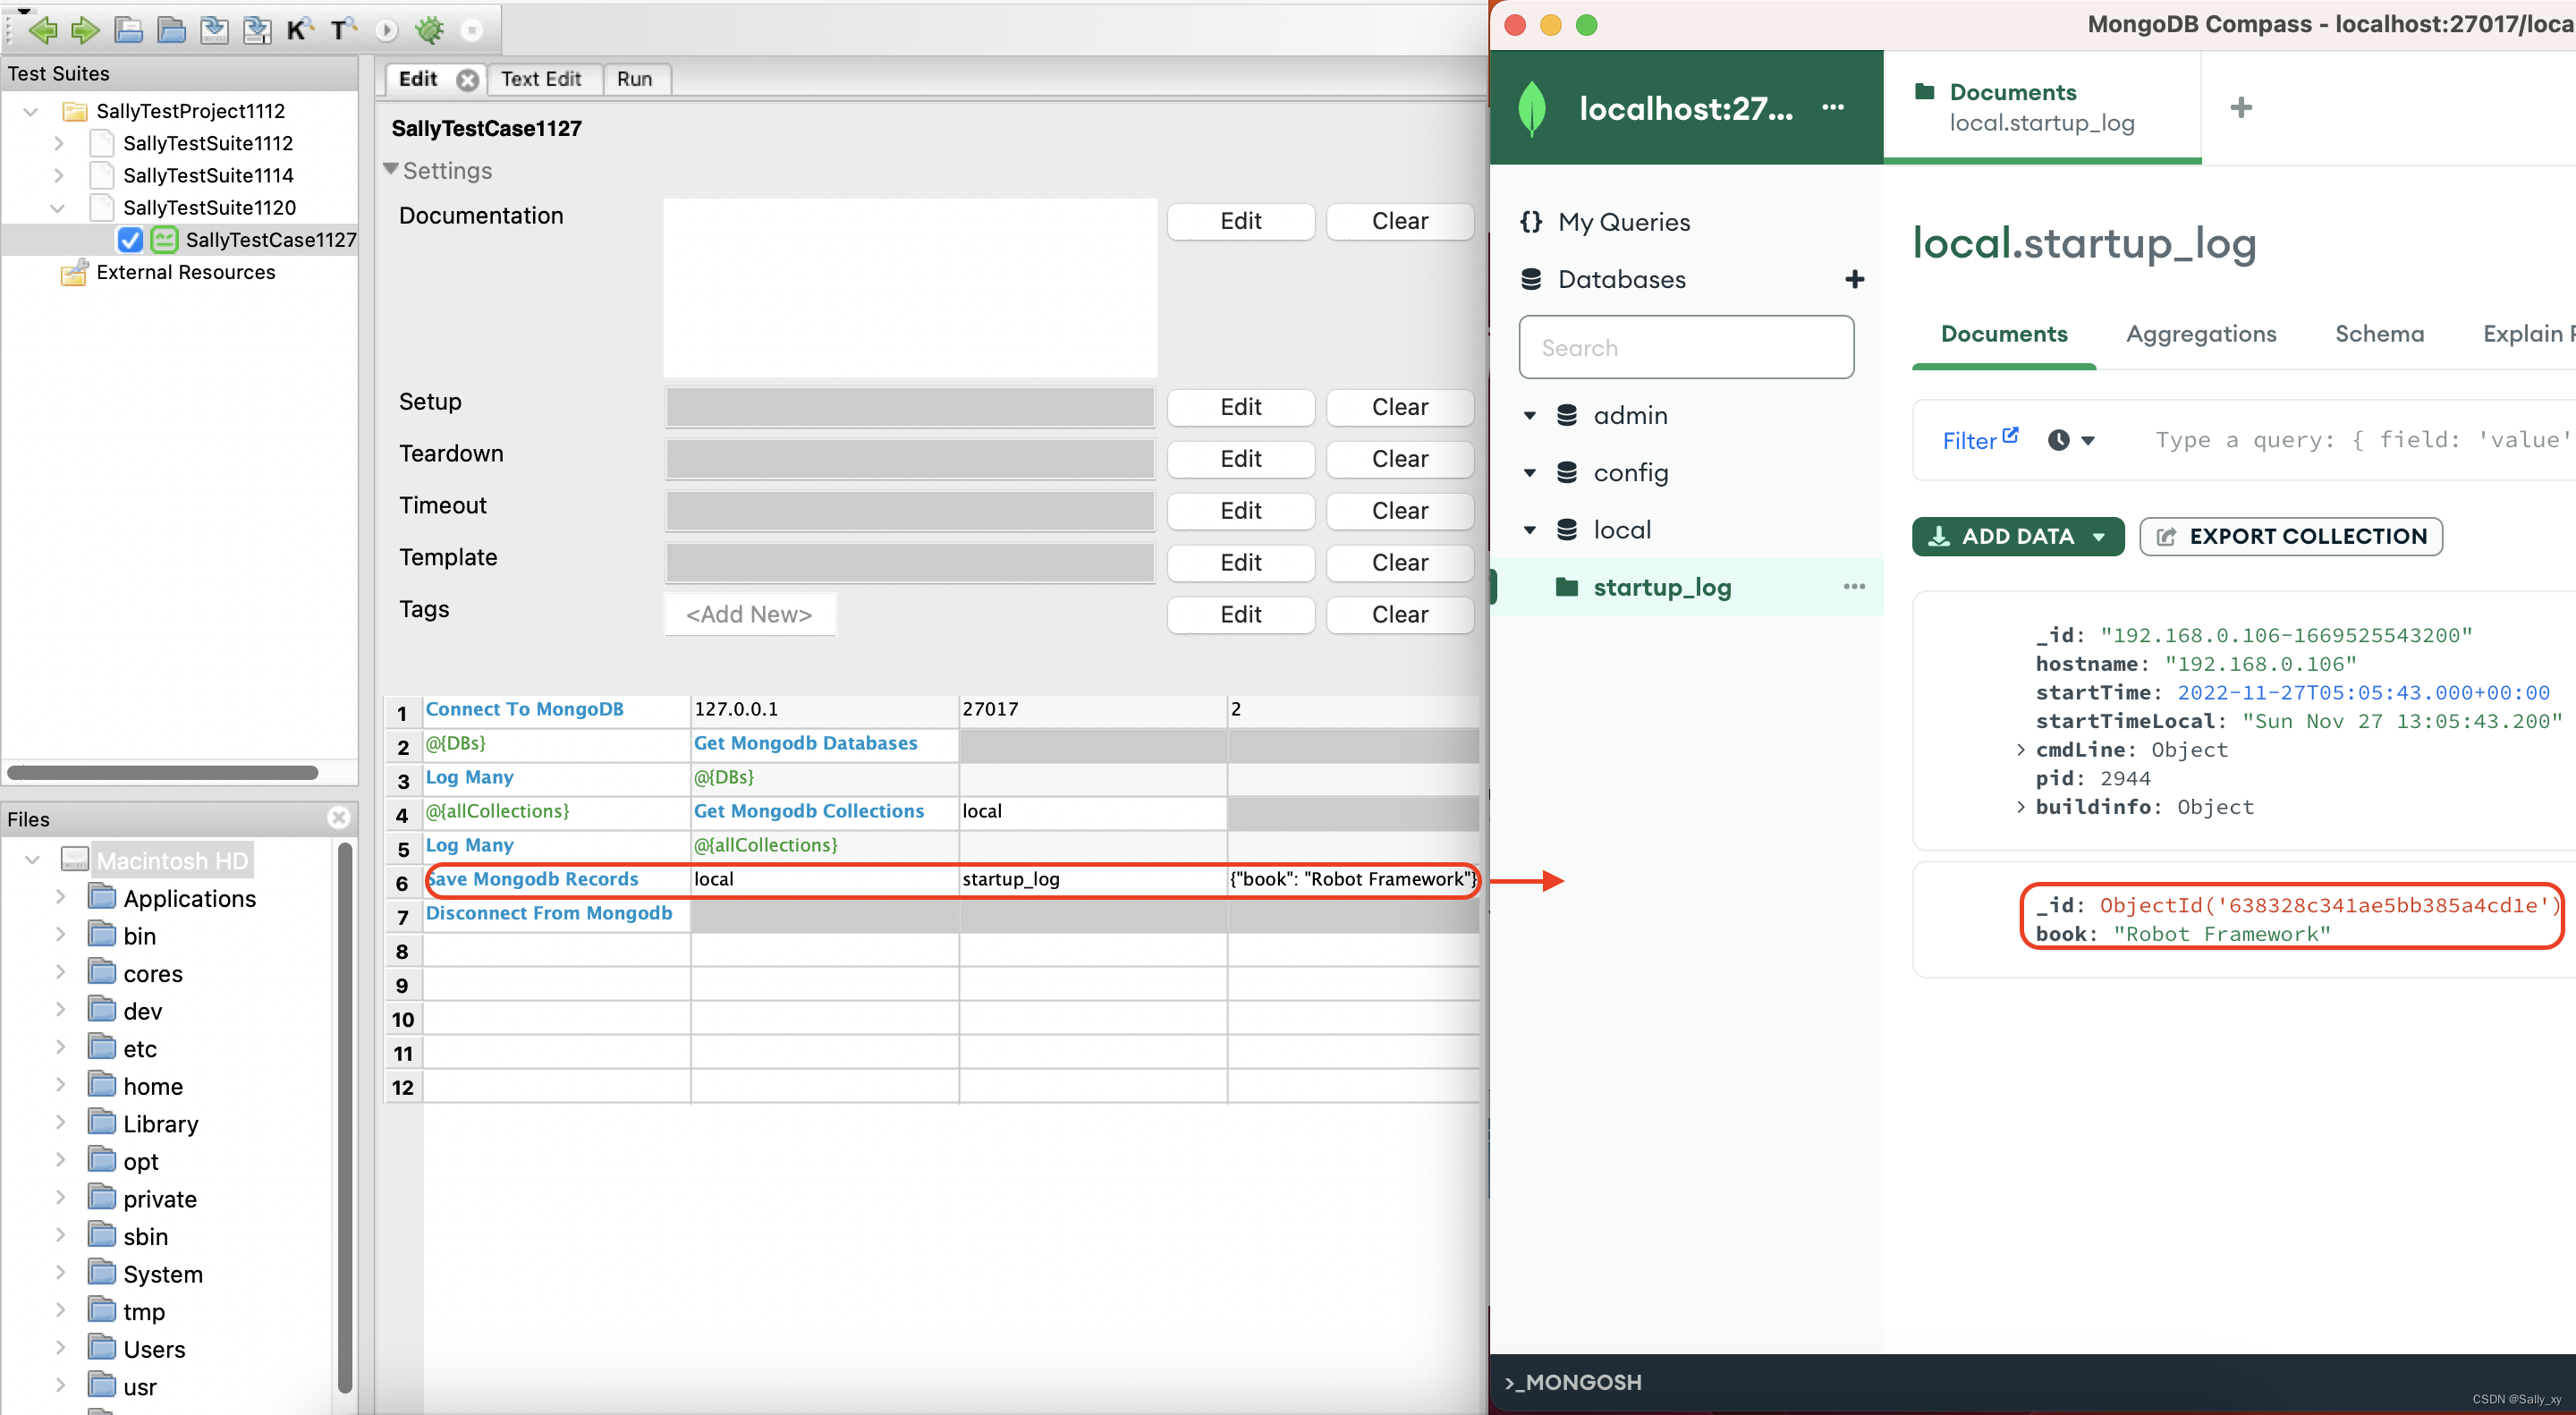This screenshot has height=1415, width=2576.
Task: Click the Save icon in toolbar
Action: point(214,30)
